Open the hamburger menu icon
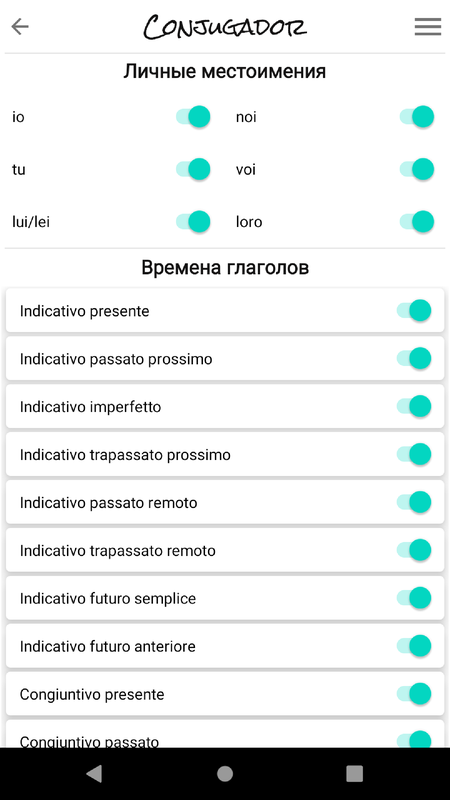Image resolution: width=450 pixels, height=800 pixels. [x=428, y=27]
